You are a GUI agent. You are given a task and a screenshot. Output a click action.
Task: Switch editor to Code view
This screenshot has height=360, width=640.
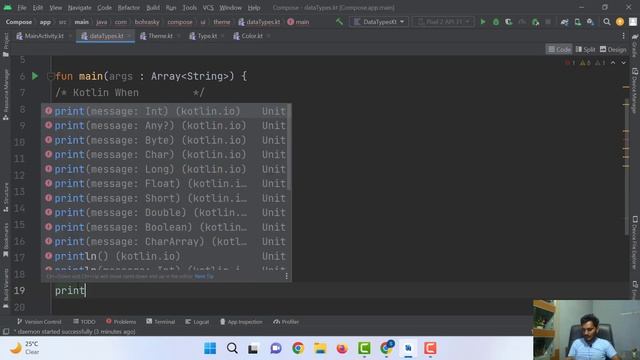559,49
